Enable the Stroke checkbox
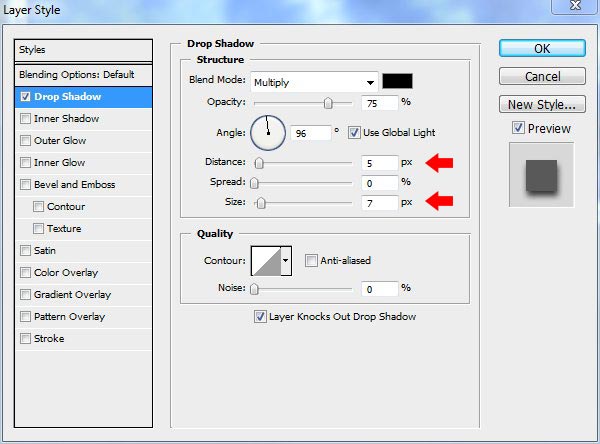Viewport: 600px width, 444px height. click(25, 339)
